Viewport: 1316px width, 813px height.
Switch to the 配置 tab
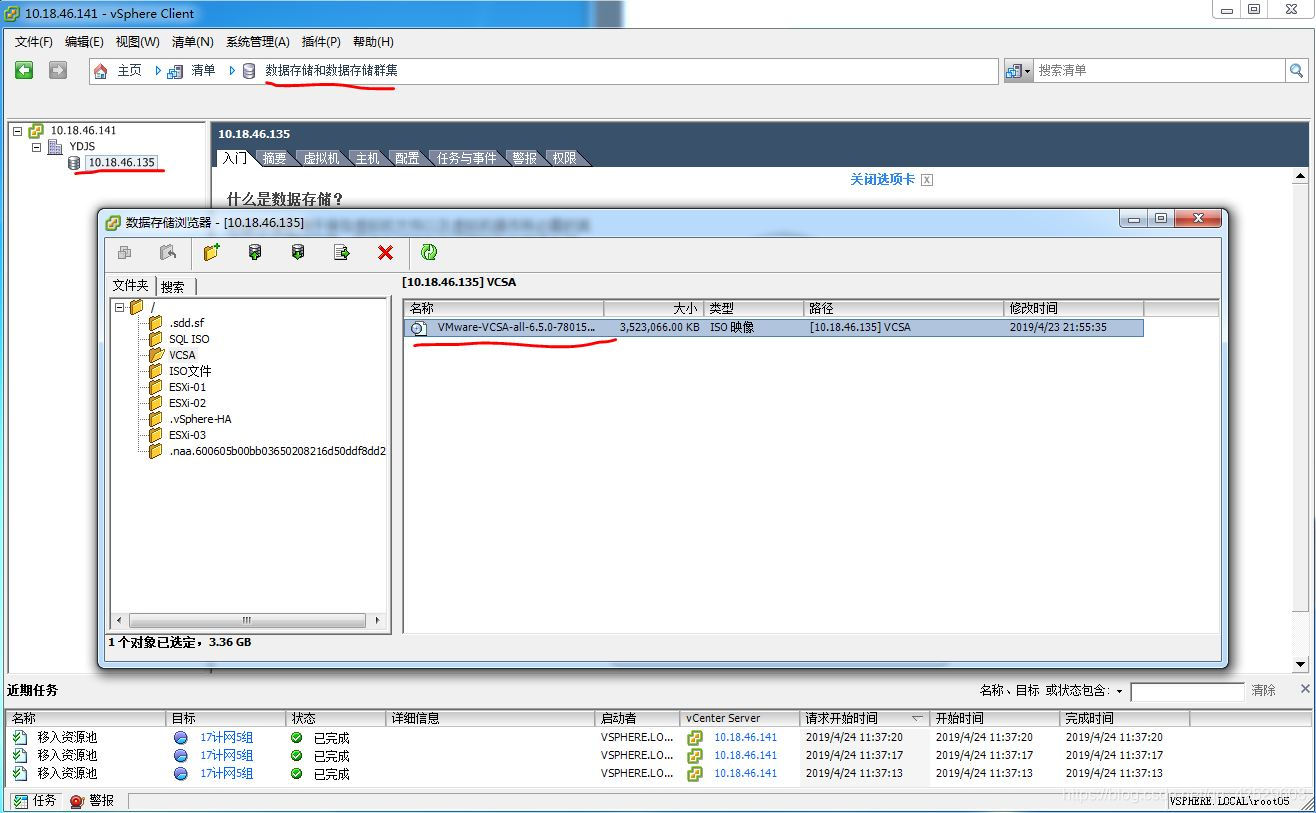(x=407, y=158)
